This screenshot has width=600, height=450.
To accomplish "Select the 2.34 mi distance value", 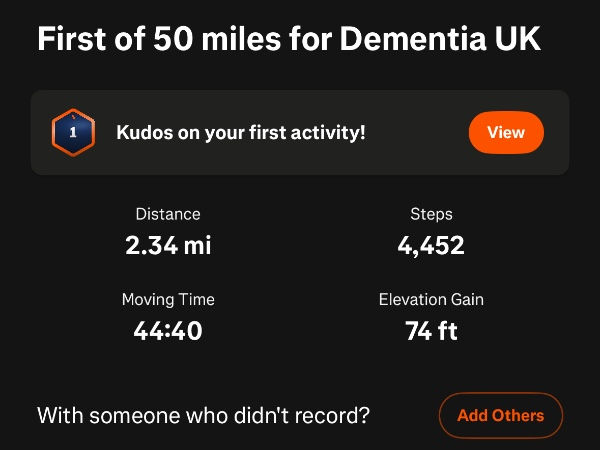I will click(x=168, y=245).
